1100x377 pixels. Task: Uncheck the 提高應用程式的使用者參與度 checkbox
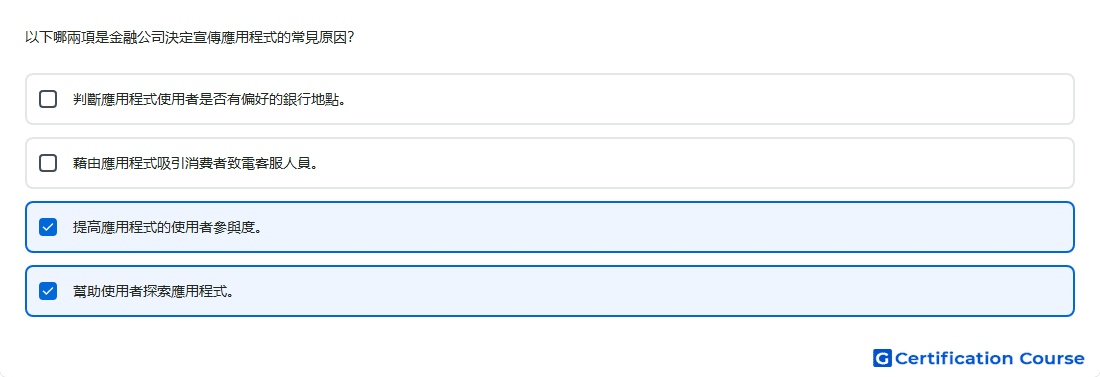[48, 227]
